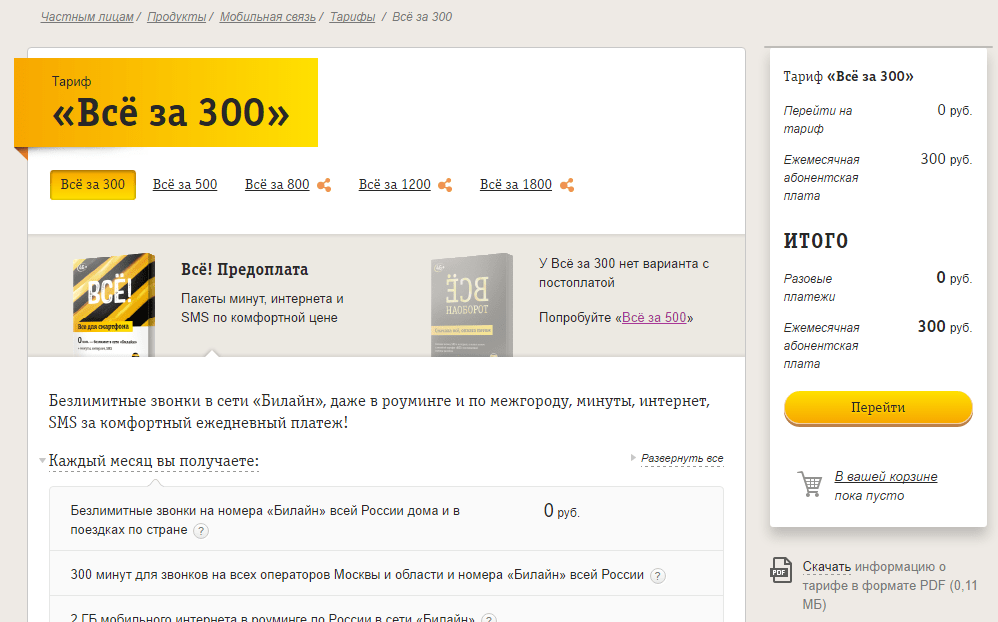The image size is (998, 622).
Task: Click share icon next to Всё за 1200
Action: tap(445, 185)
